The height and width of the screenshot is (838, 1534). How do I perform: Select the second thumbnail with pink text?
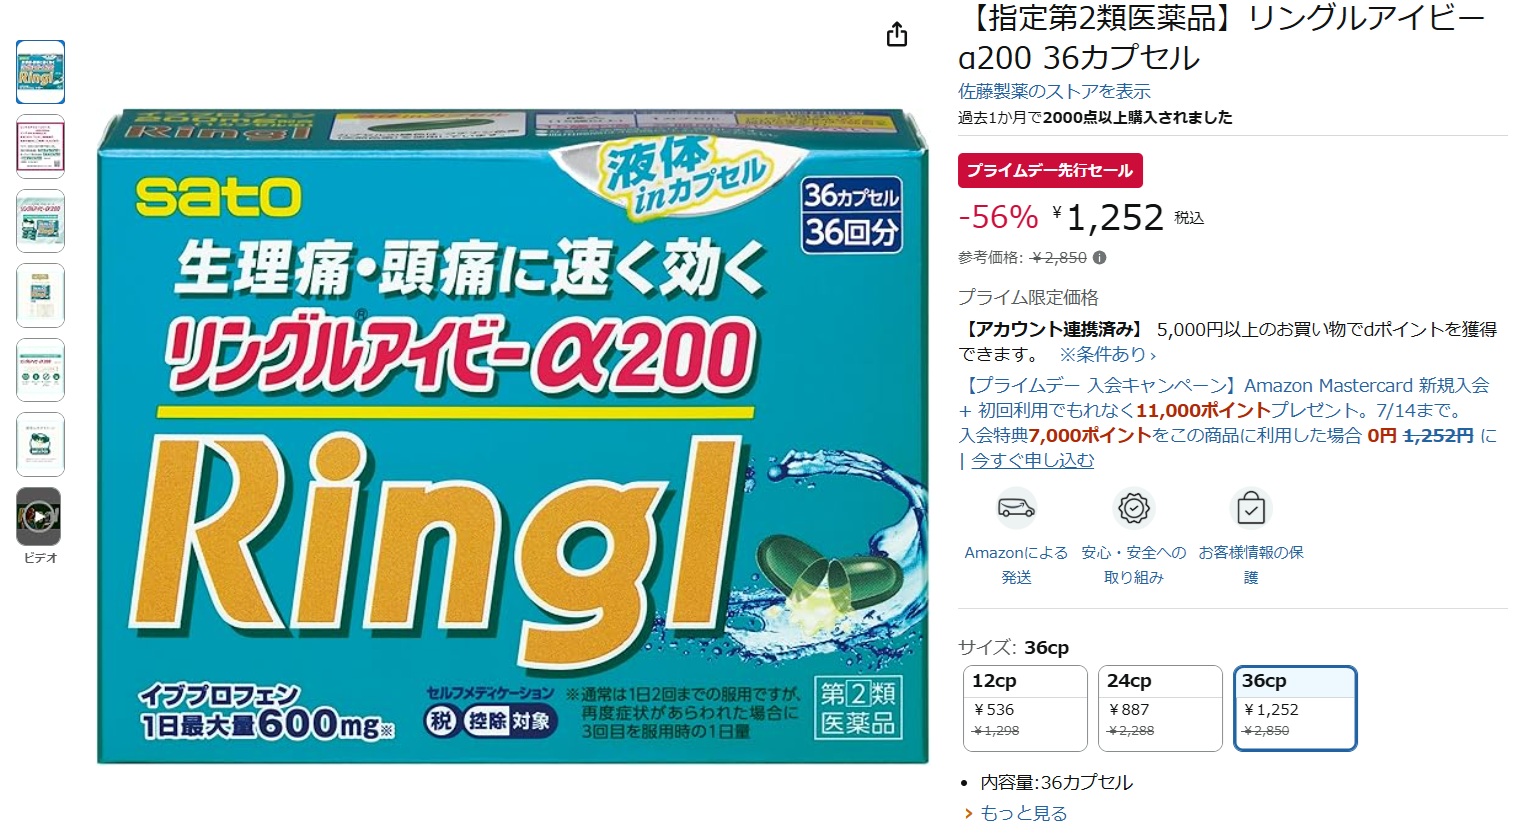tap(40, 146)
